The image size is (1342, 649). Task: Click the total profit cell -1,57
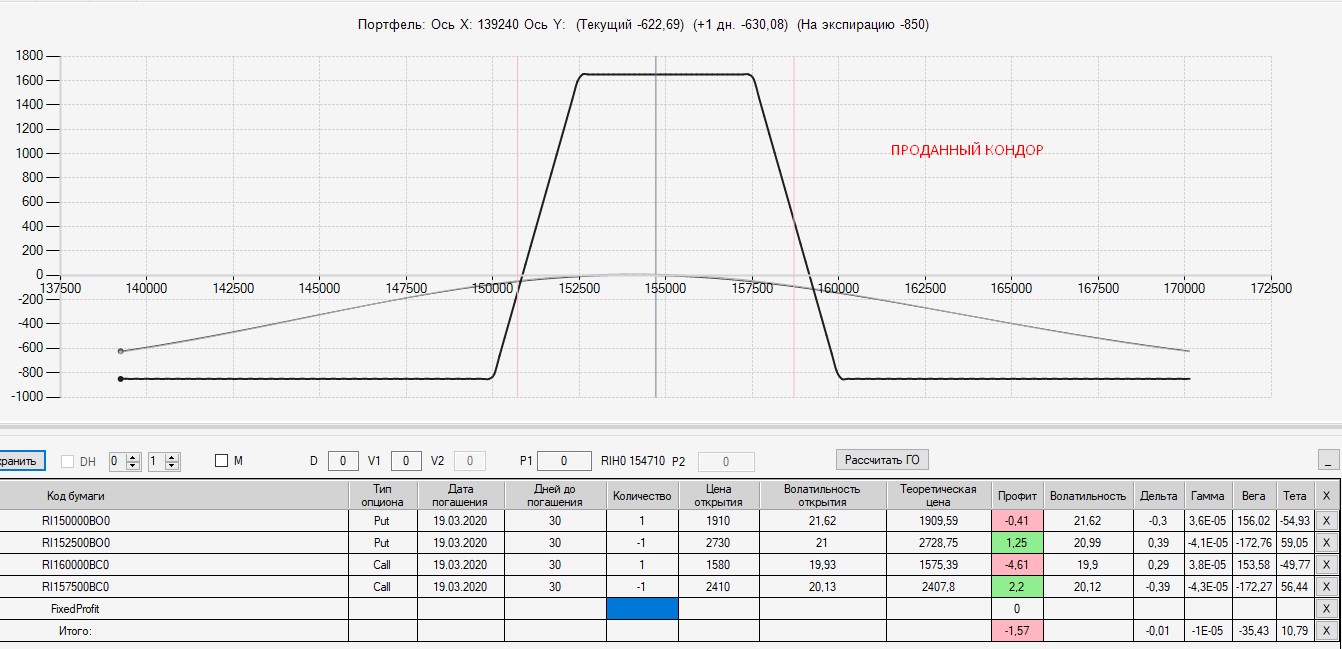pos(1017,630)
